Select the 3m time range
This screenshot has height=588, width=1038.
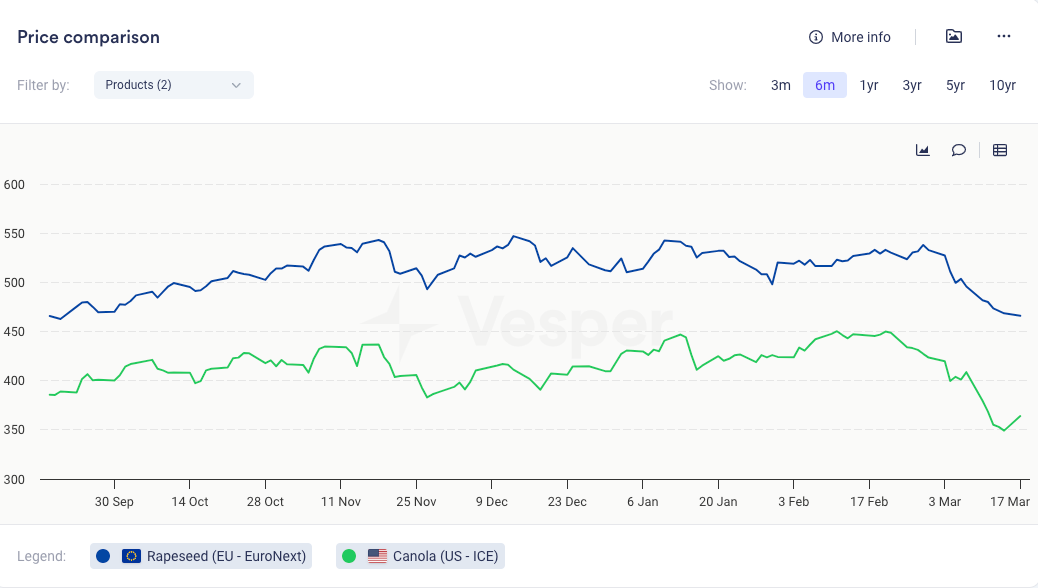pos(781,85)
